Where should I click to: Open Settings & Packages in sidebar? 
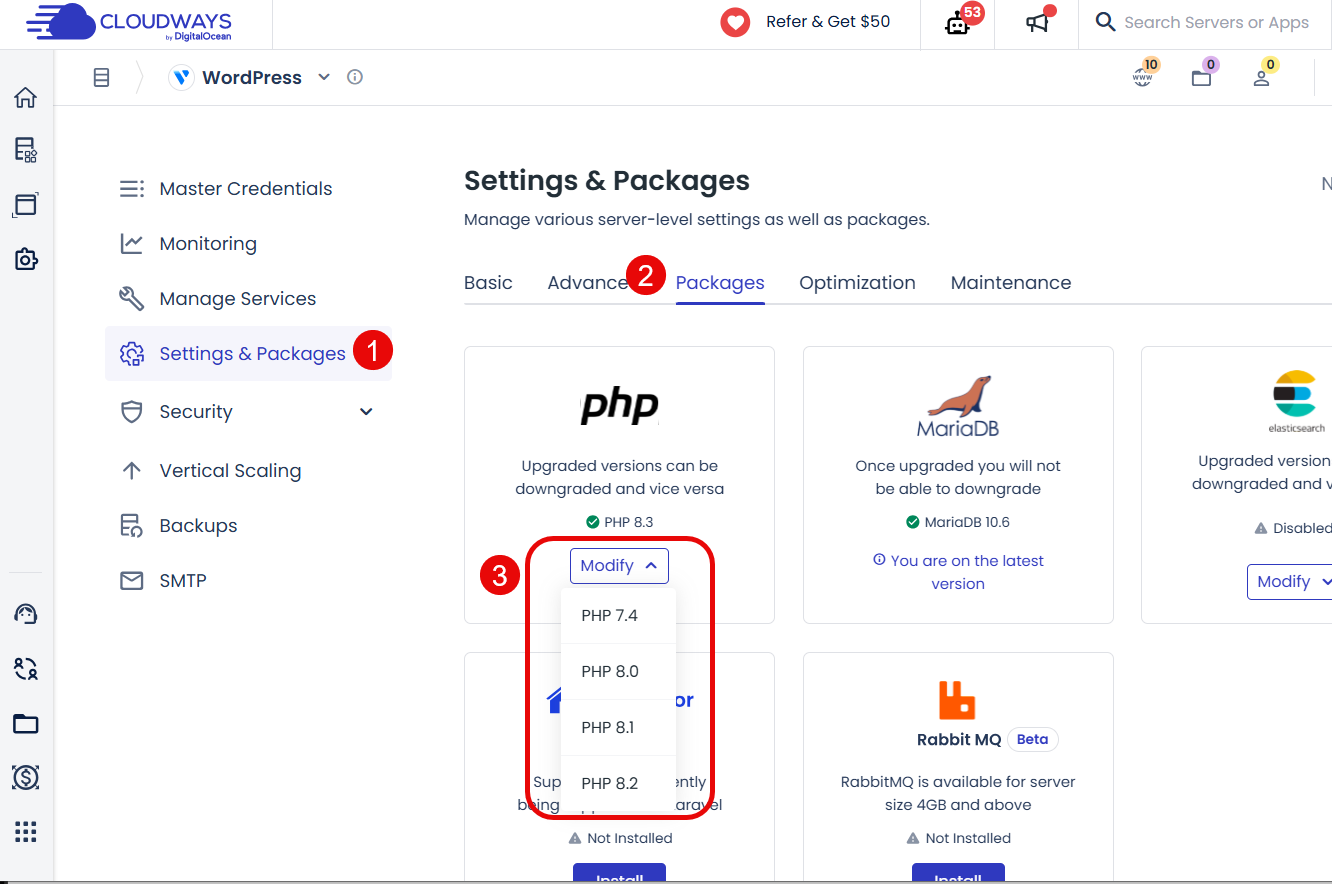point(248,353)
